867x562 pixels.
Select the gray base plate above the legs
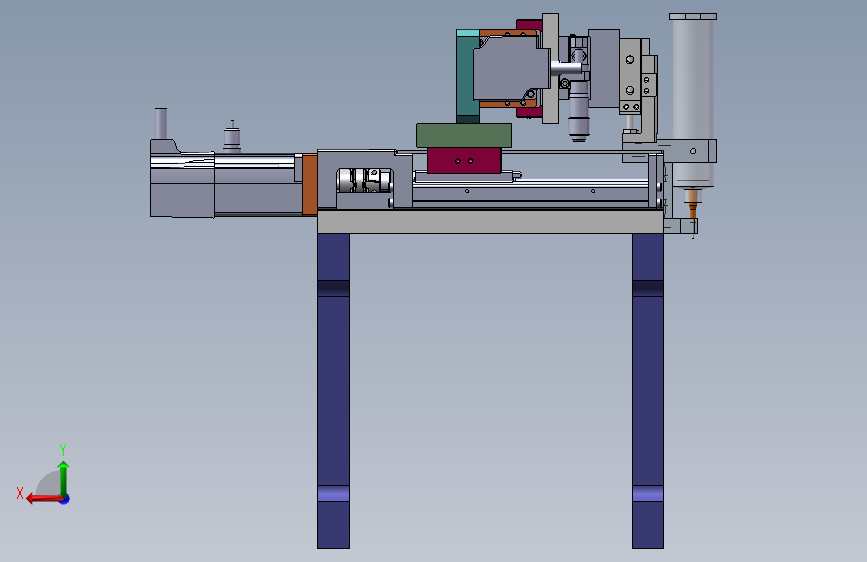coord(490,222)
